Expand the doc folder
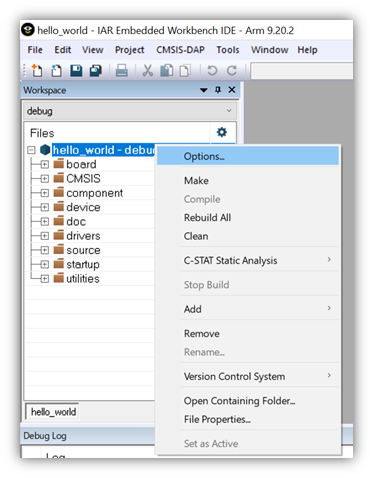The image size is (373, 478). coord(44,222)
